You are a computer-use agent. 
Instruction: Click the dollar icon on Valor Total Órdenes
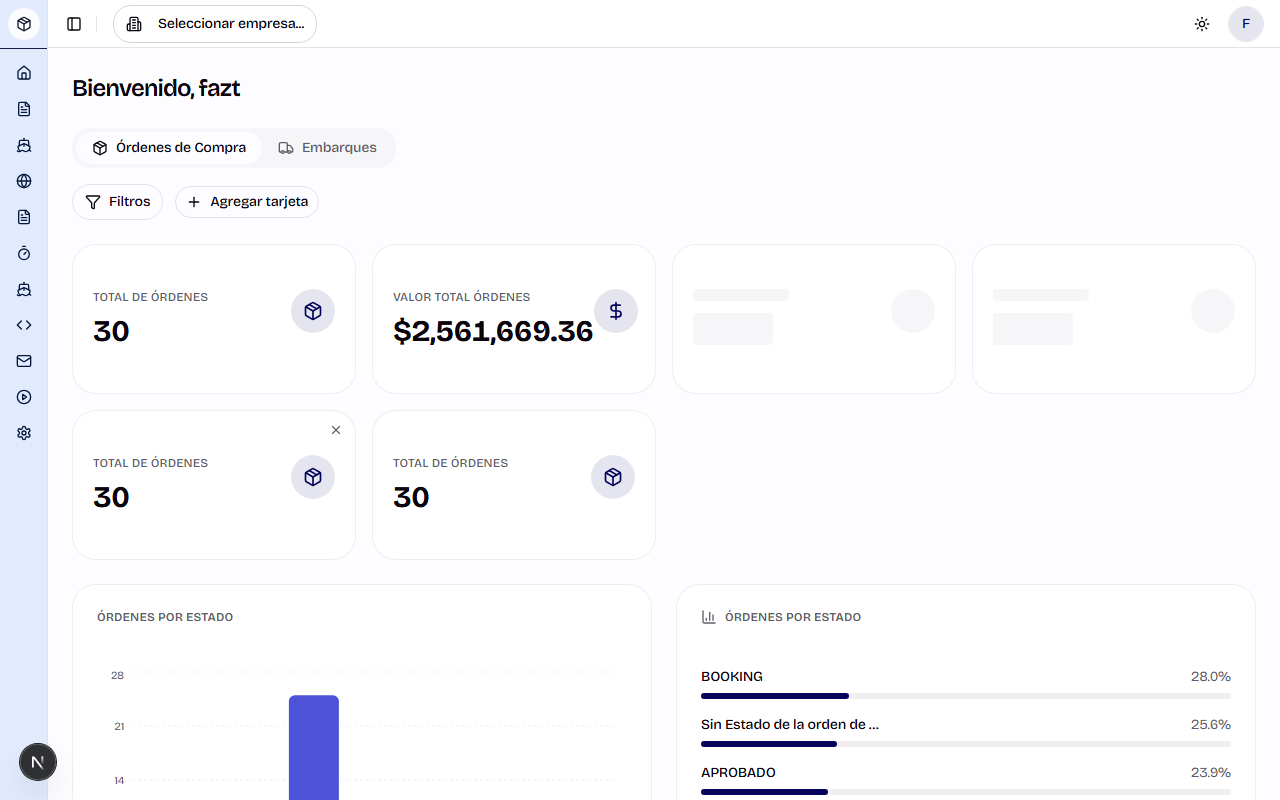tap(616, 311)
